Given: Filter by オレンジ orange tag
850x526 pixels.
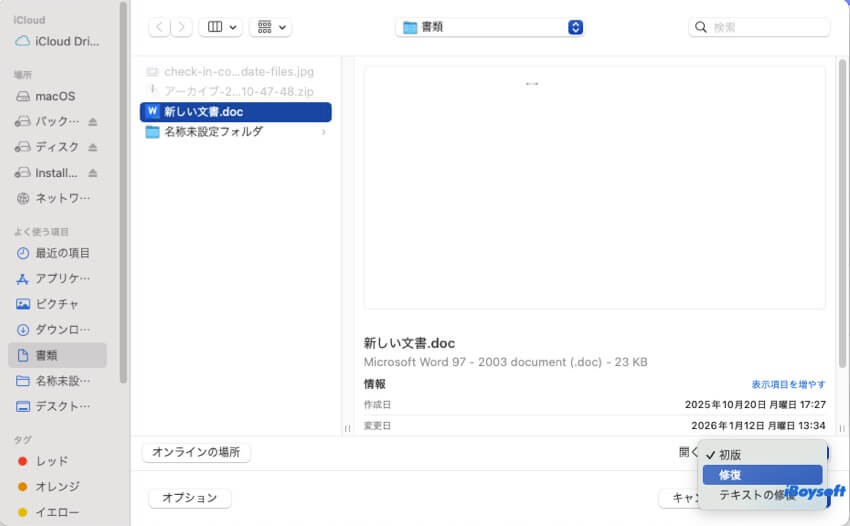Looking at the screenshot, I should [49, 486].
